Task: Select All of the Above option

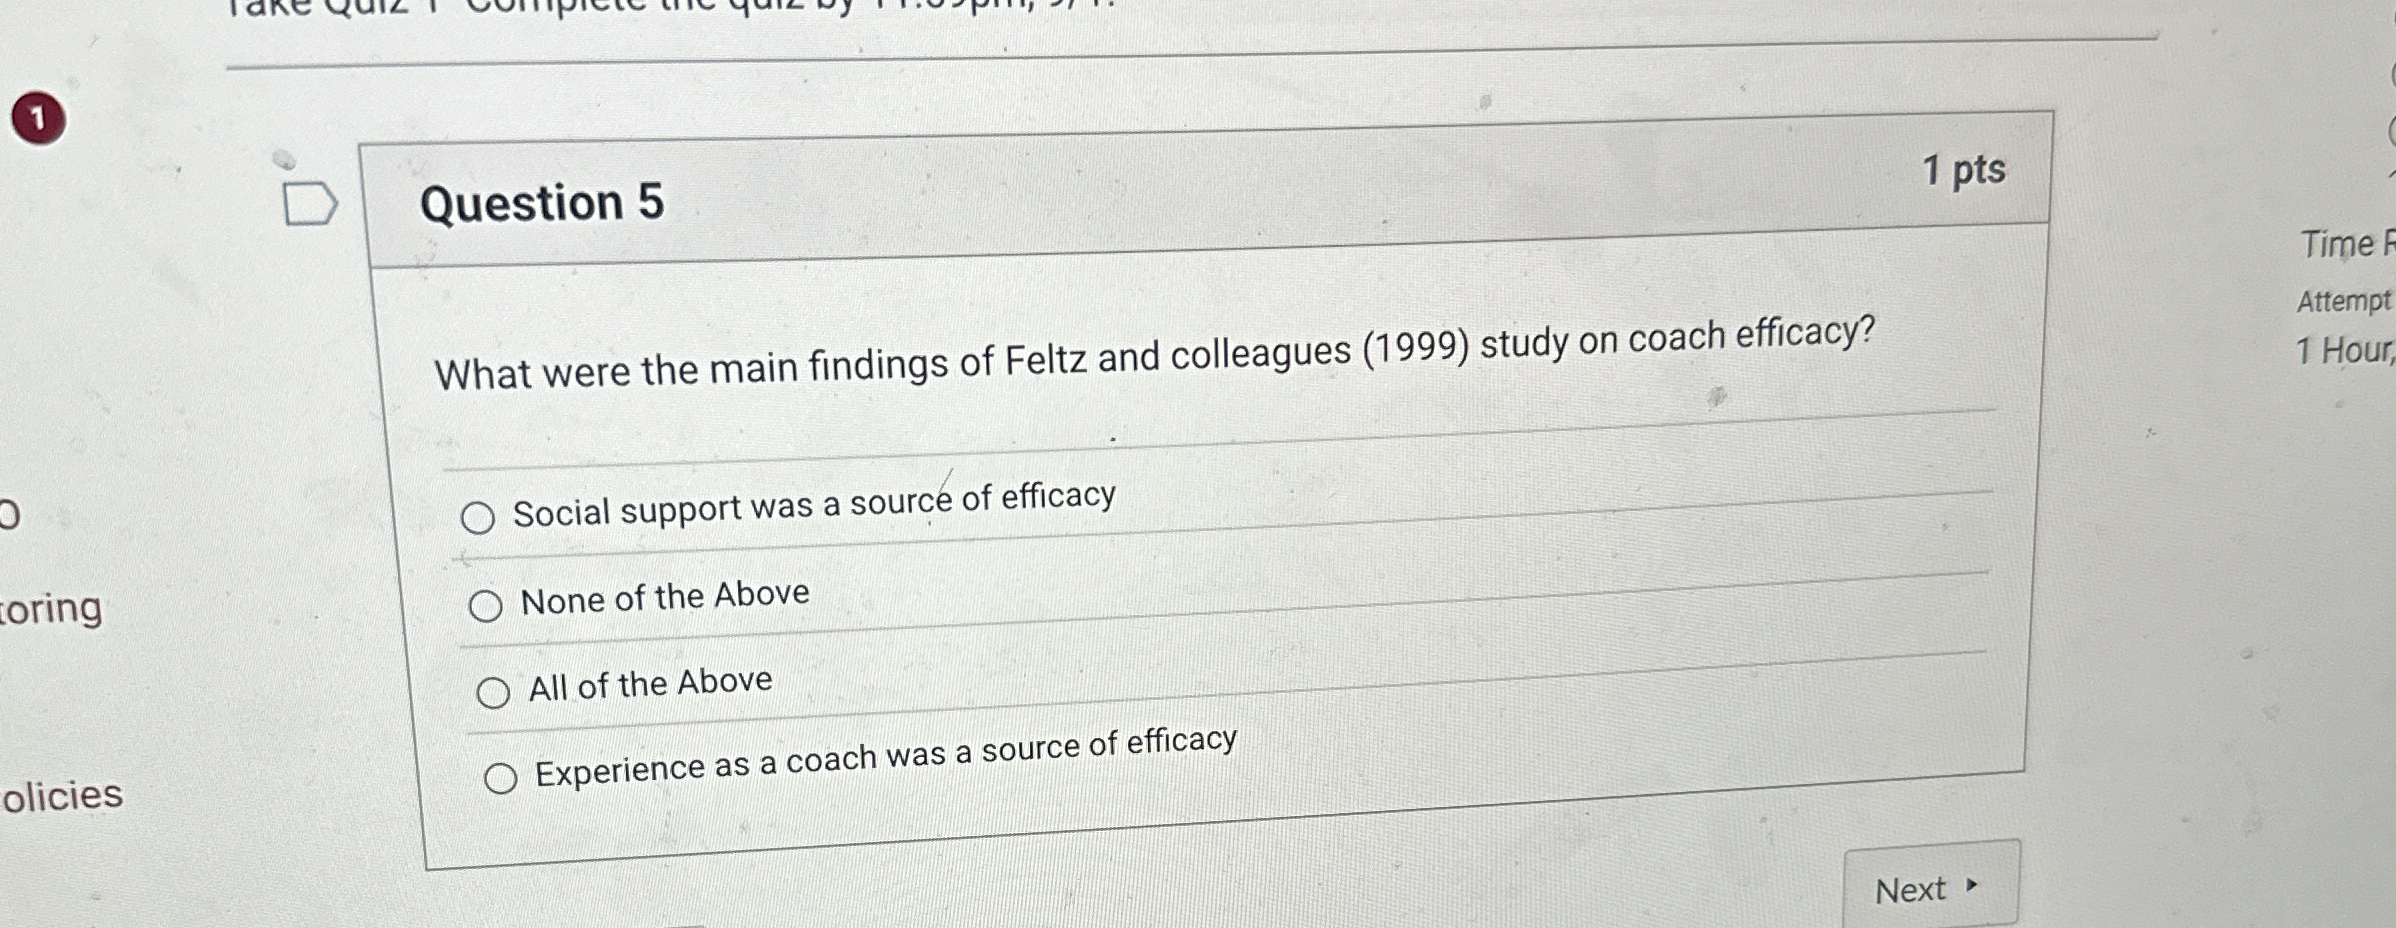Action: (494, 690)
